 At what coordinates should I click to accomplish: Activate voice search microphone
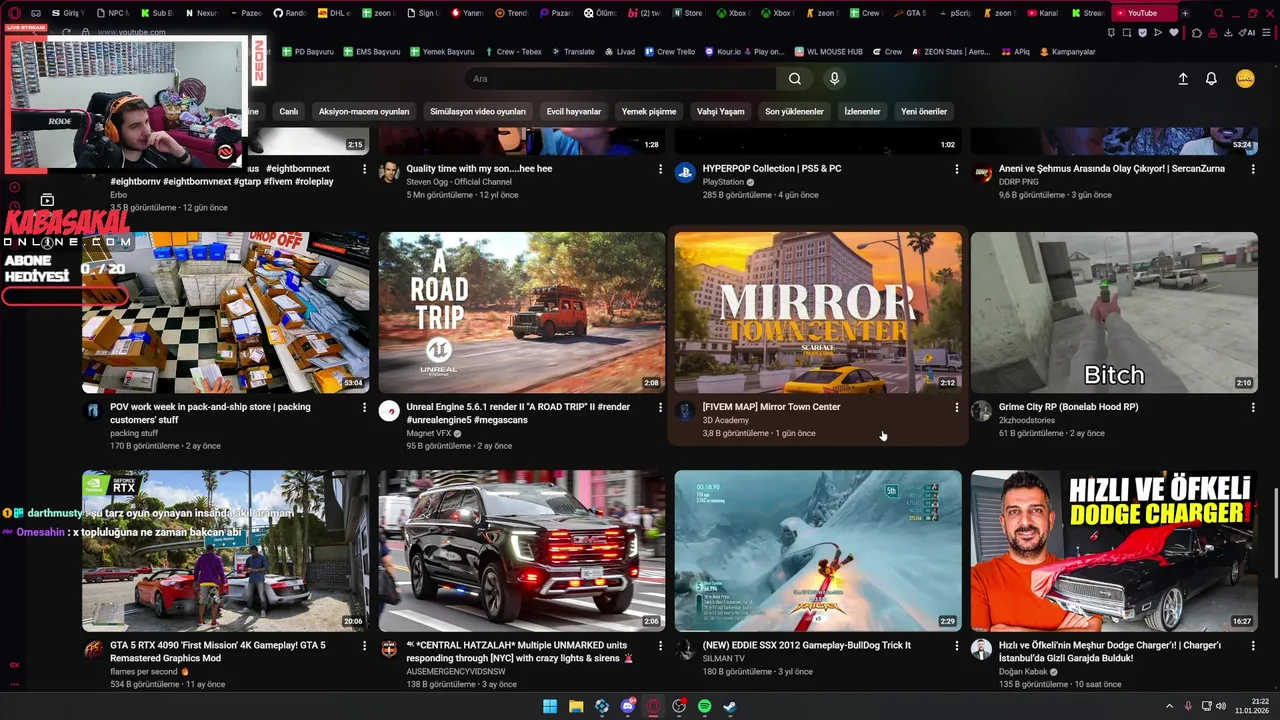click(834, 79)
